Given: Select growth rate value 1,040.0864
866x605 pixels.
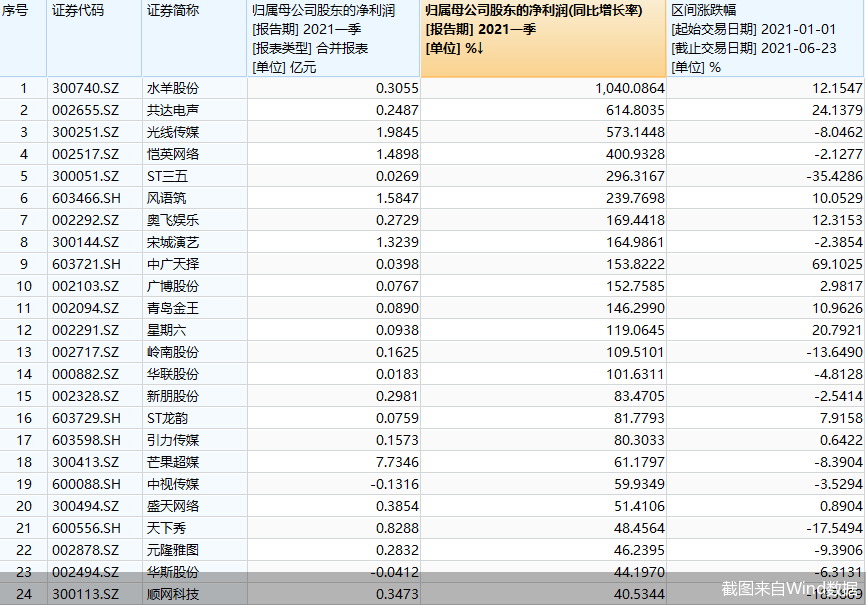Looking at the screenshot, I should [630, 88].
